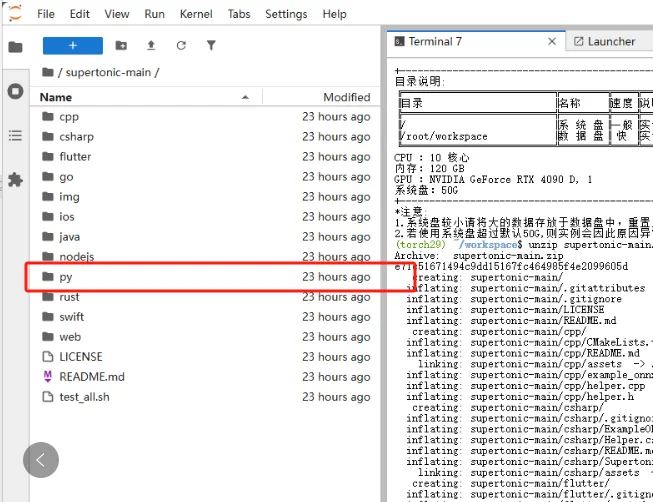Viewport: 653px width, 502px height.
Task: Sort files by Modified column header
Action: (x=322, y=97)
